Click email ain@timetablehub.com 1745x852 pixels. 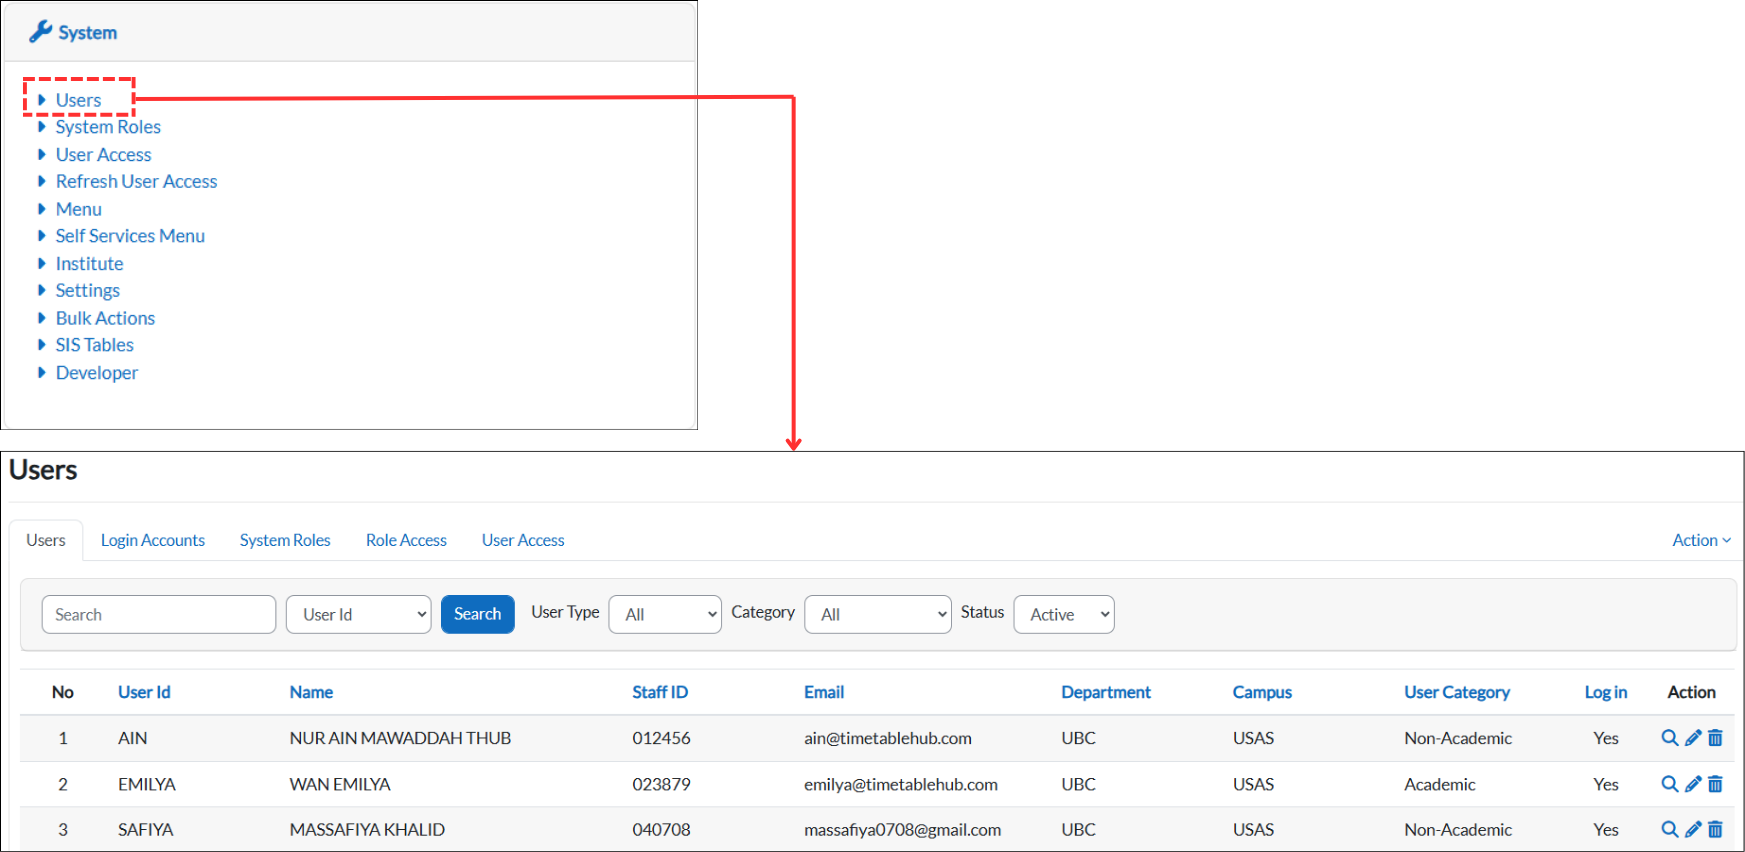coord(888,738)
